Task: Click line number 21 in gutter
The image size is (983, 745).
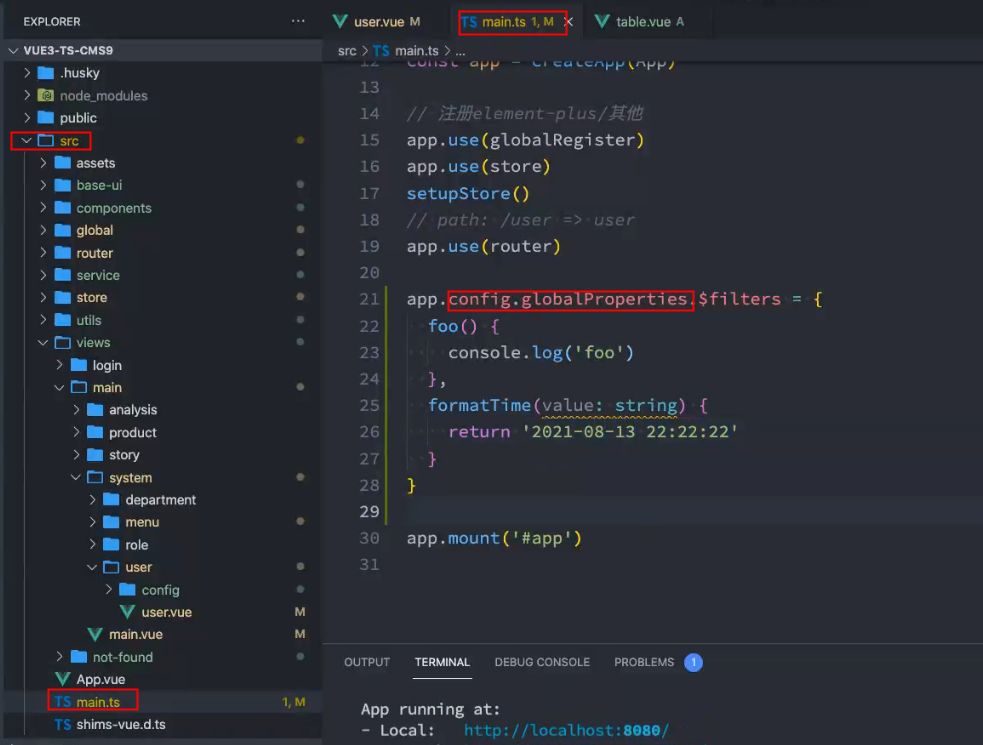Action: [x=369, y=299]
